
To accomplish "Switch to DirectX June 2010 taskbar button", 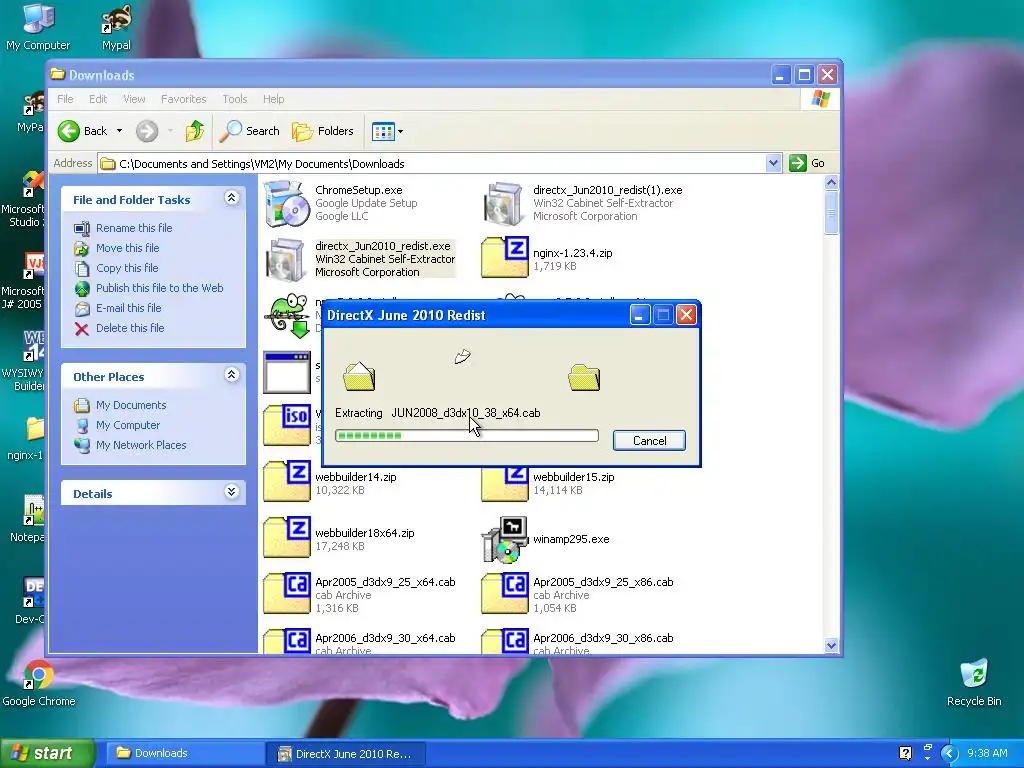I will [x=346, y=754].
